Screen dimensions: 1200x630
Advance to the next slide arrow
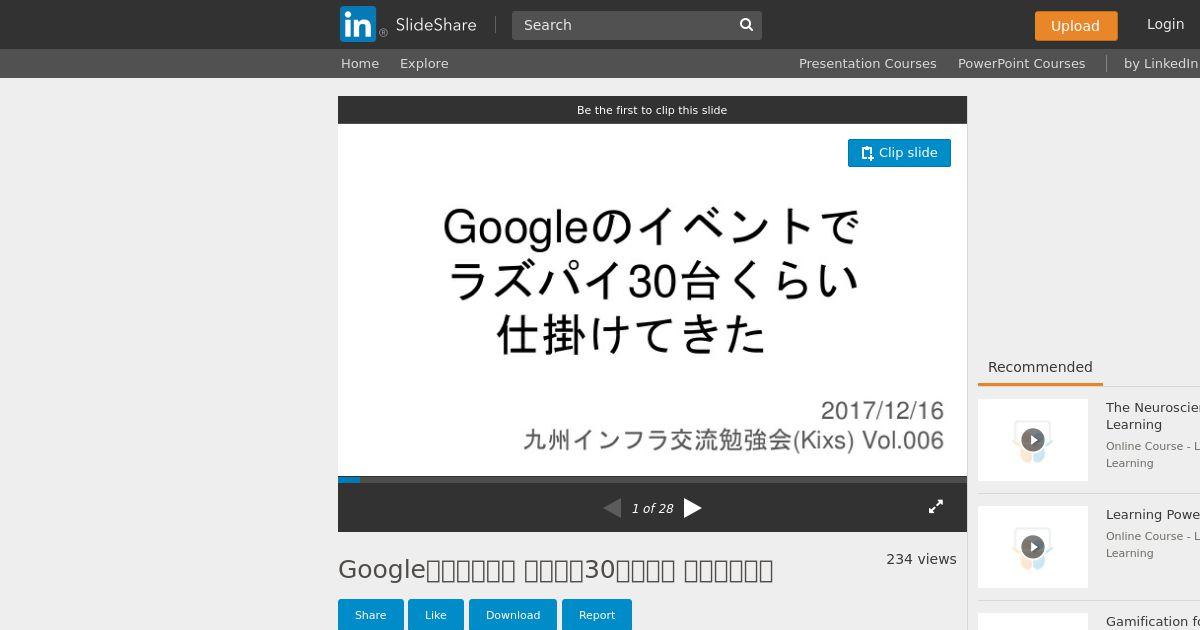tap(692, 508)
